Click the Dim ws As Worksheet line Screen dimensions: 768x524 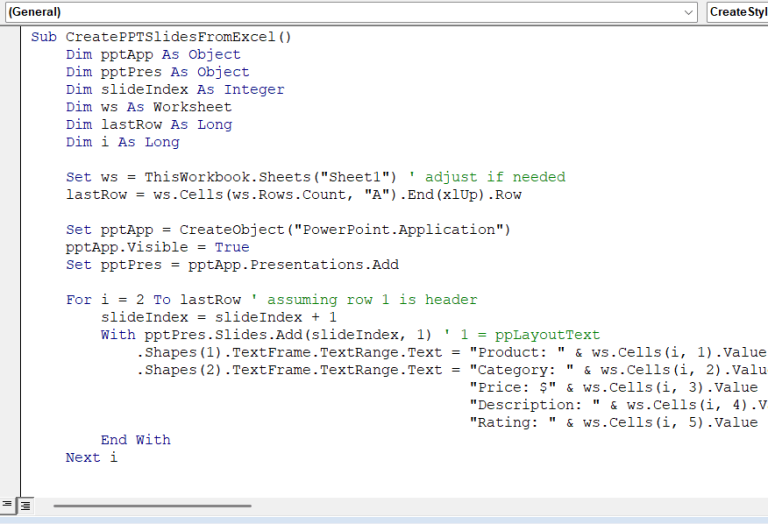coord(148,107)
